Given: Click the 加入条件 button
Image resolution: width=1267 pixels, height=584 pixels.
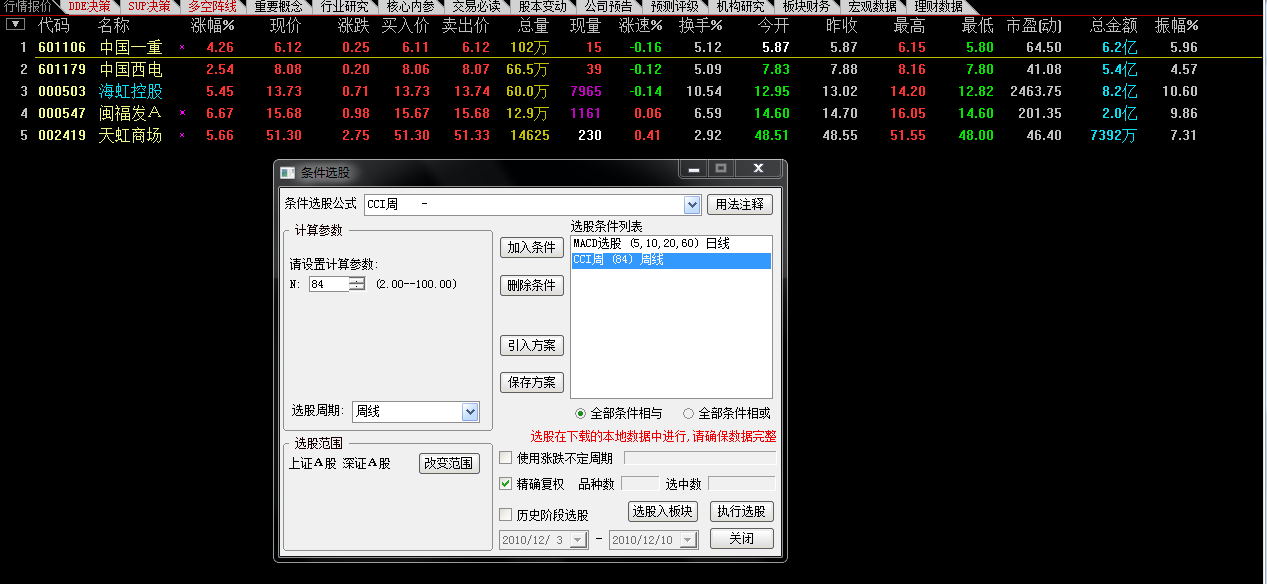Looking at the screenshot, I should tap(531, 246).
